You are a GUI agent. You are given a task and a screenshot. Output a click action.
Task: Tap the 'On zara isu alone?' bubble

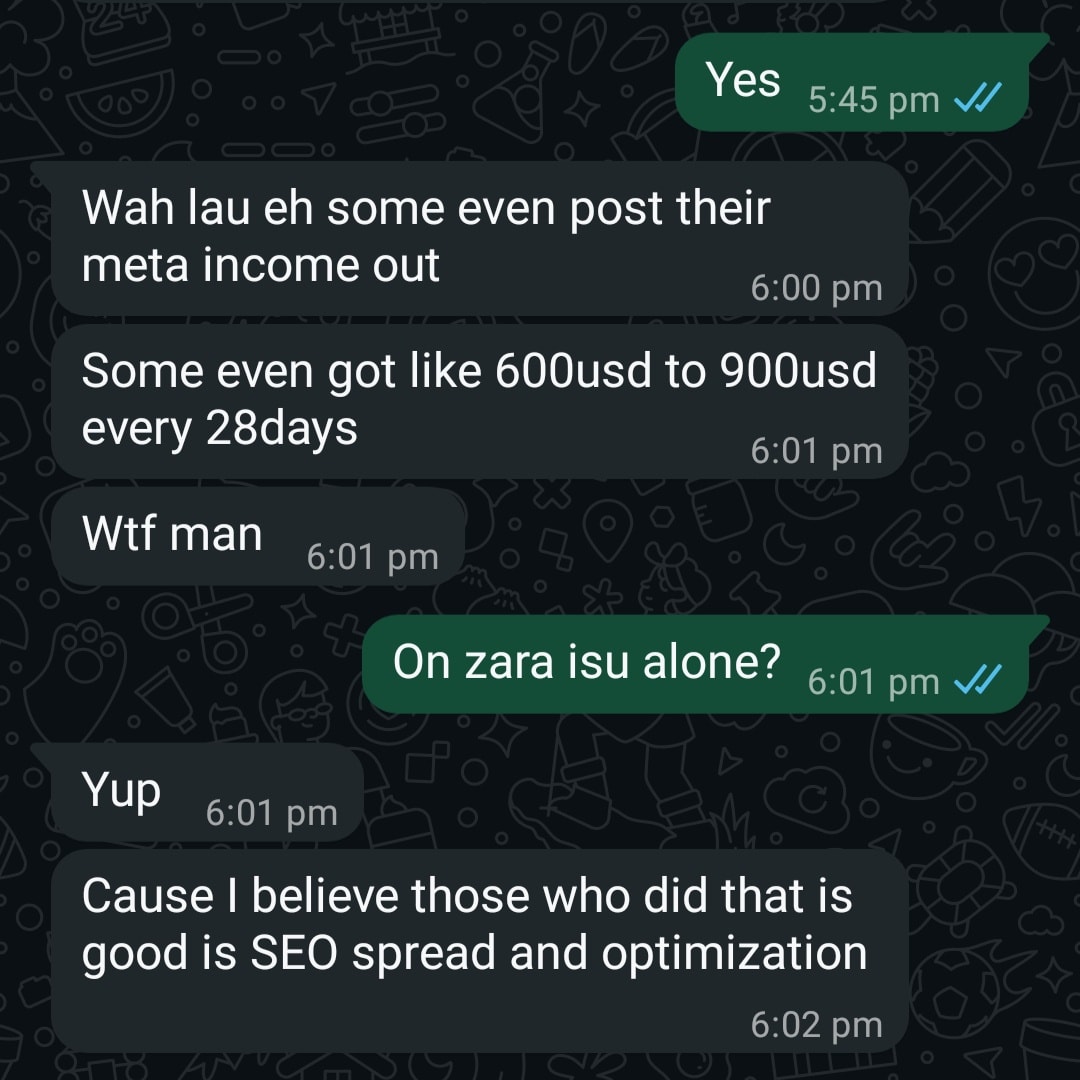pyautogui.click(x=696, y=664)
